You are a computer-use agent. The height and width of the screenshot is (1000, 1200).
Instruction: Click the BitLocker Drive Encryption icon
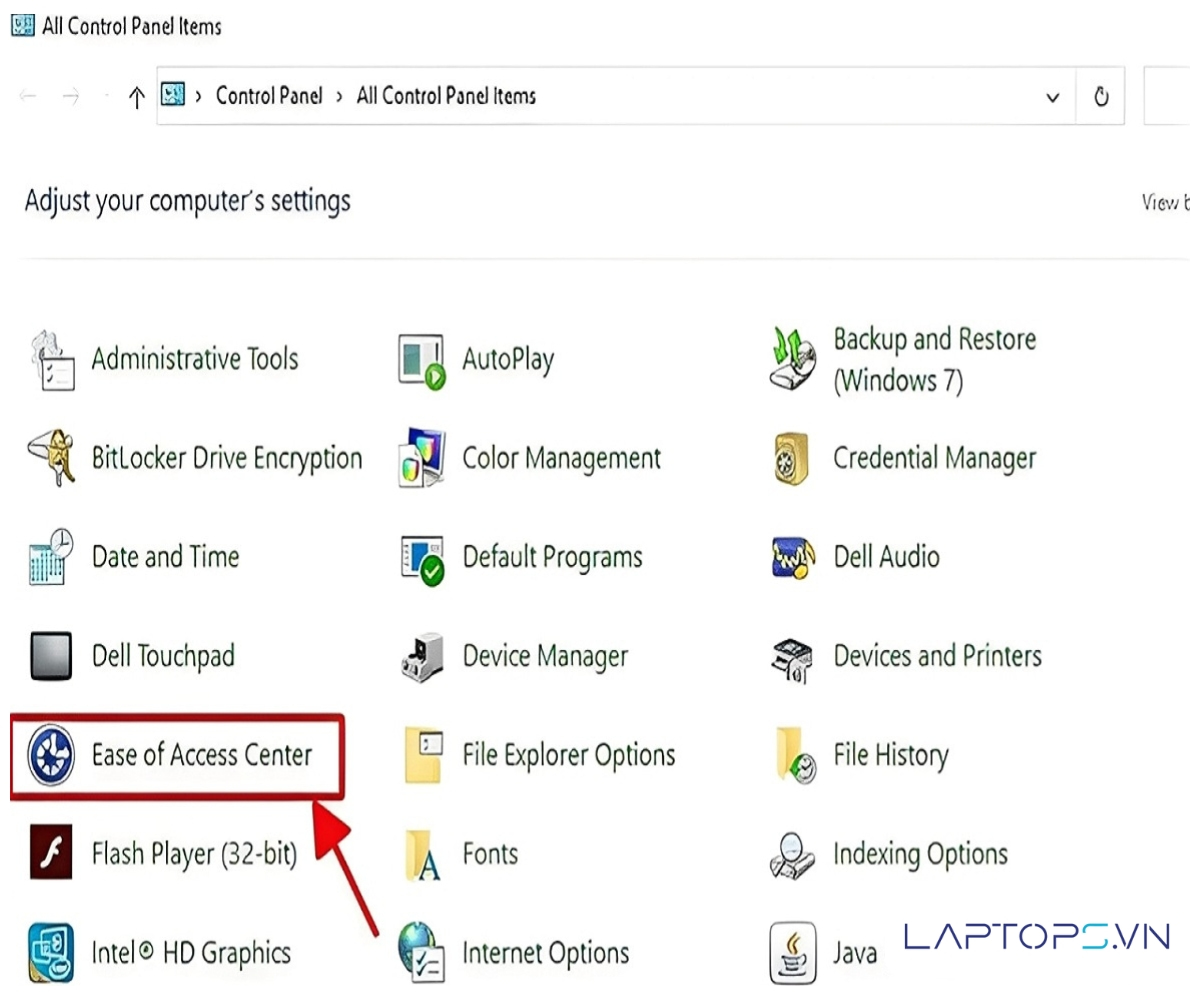50,459
